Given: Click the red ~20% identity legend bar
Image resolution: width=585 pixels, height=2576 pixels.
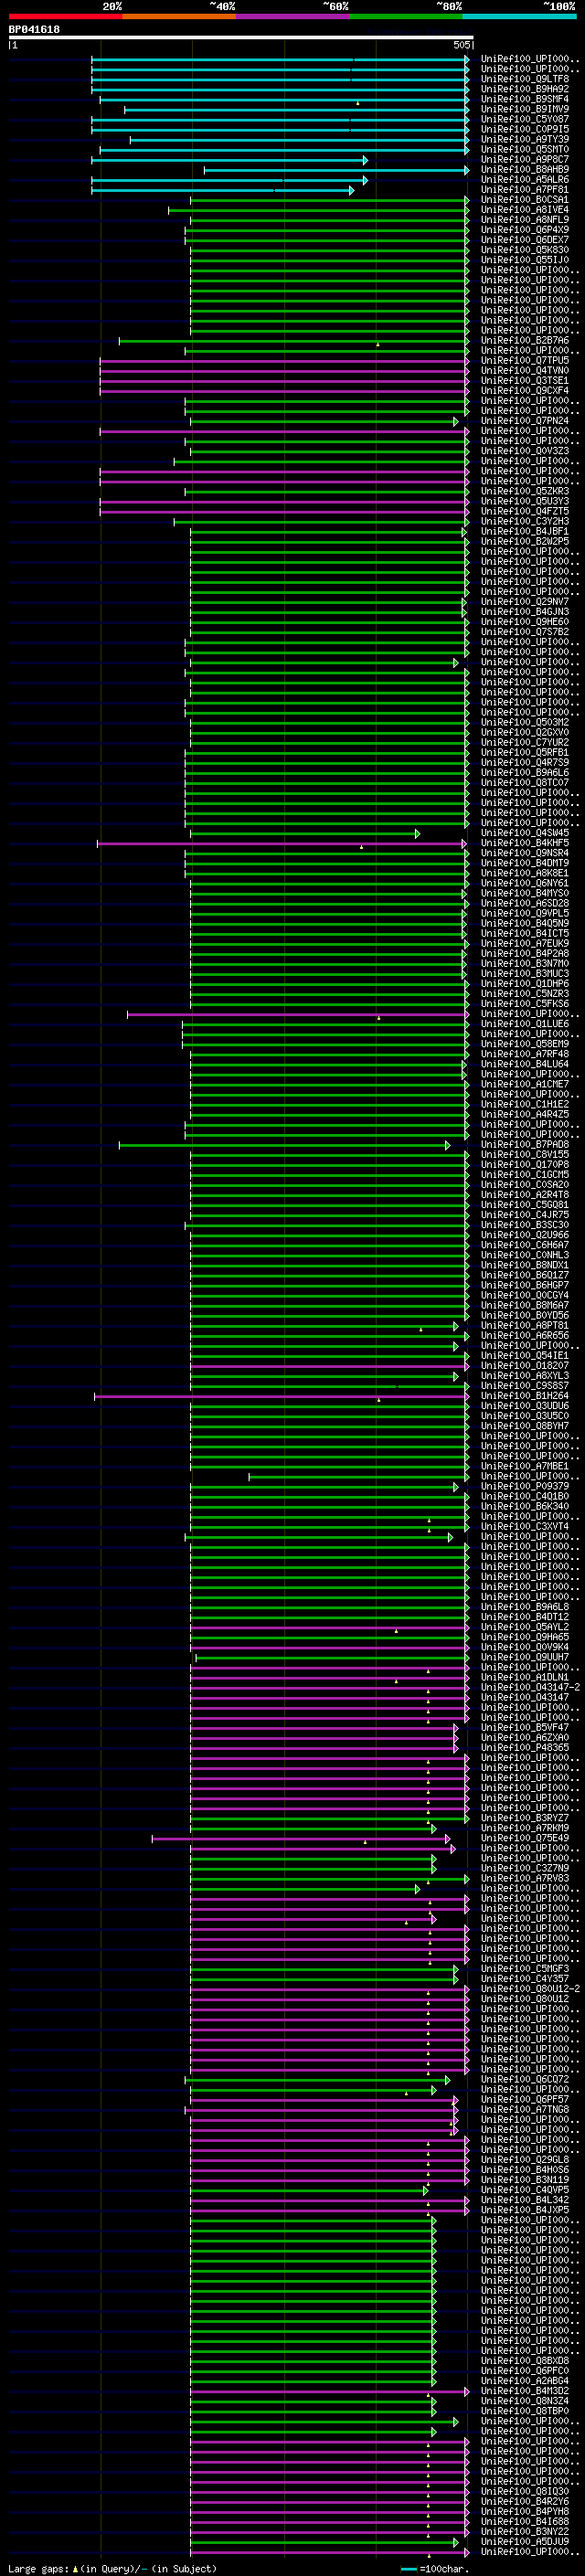Looking at the screenshot, I should click(65, 16).
